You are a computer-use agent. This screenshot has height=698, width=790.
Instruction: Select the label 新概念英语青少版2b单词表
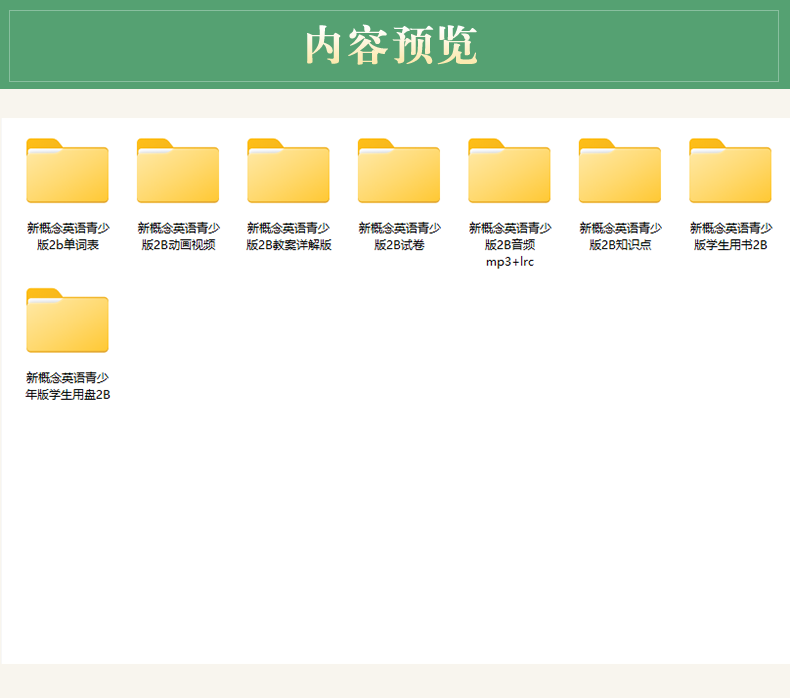click(68, 236)
